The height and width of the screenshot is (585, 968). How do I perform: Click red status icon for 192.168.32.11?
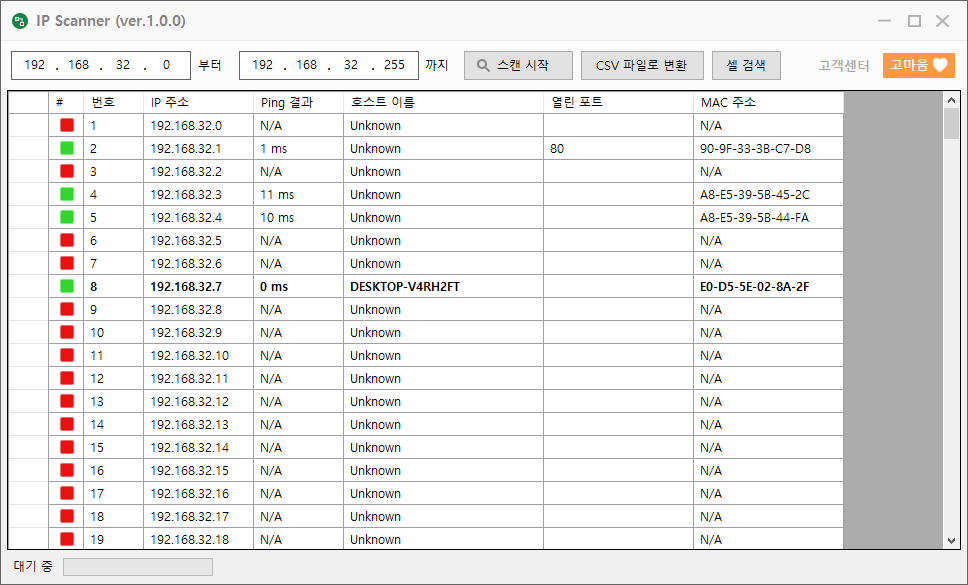point(67,378)
